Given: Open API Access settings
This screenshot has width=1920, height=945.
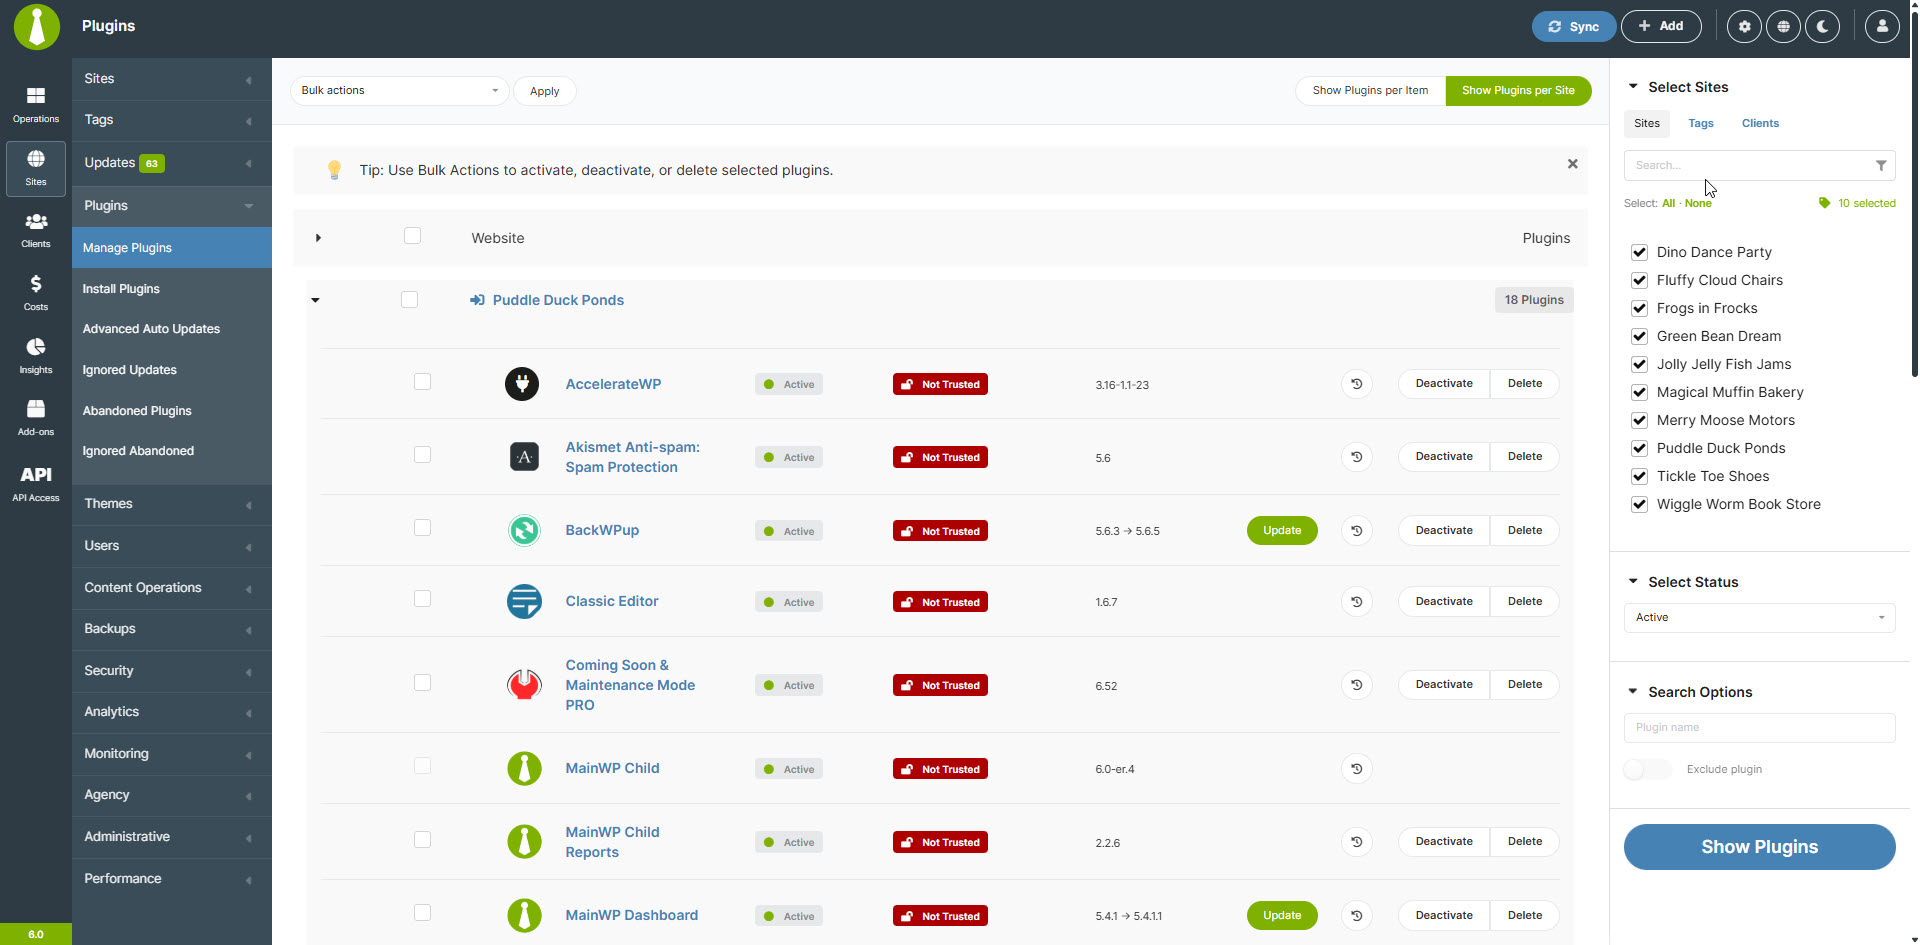Looking at the screenshot, I should pyautogui.click(x=36, y=483).
